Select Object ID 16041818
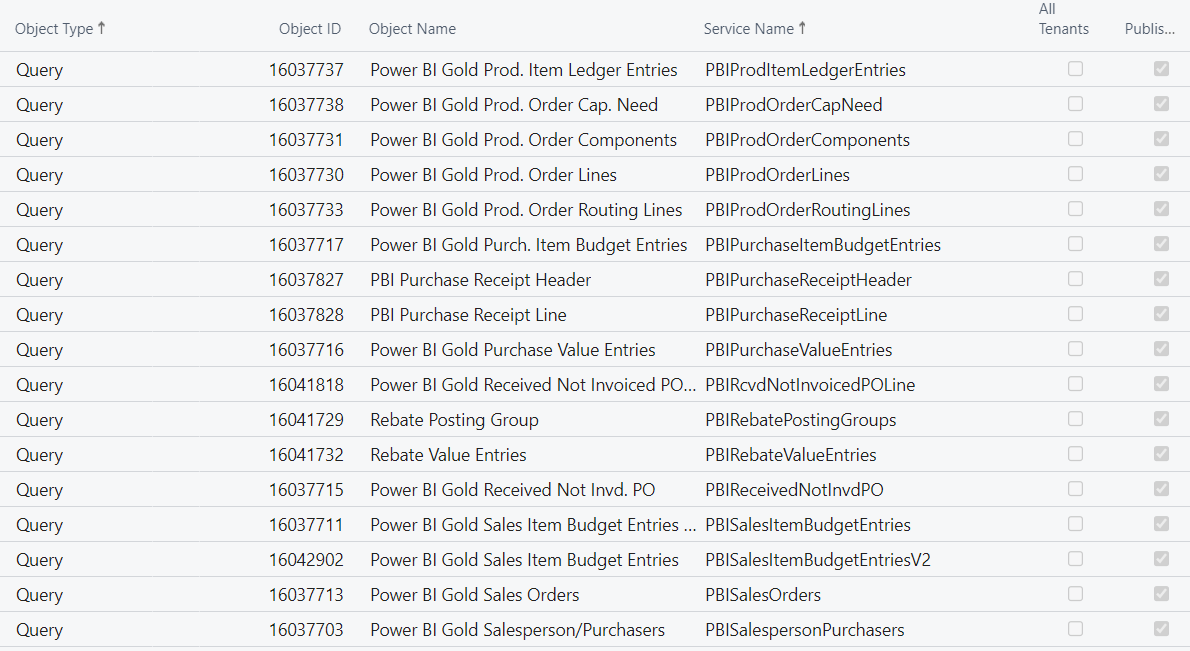The height and width of the screenshot is (651, 1190). click(x=306, y=385)
